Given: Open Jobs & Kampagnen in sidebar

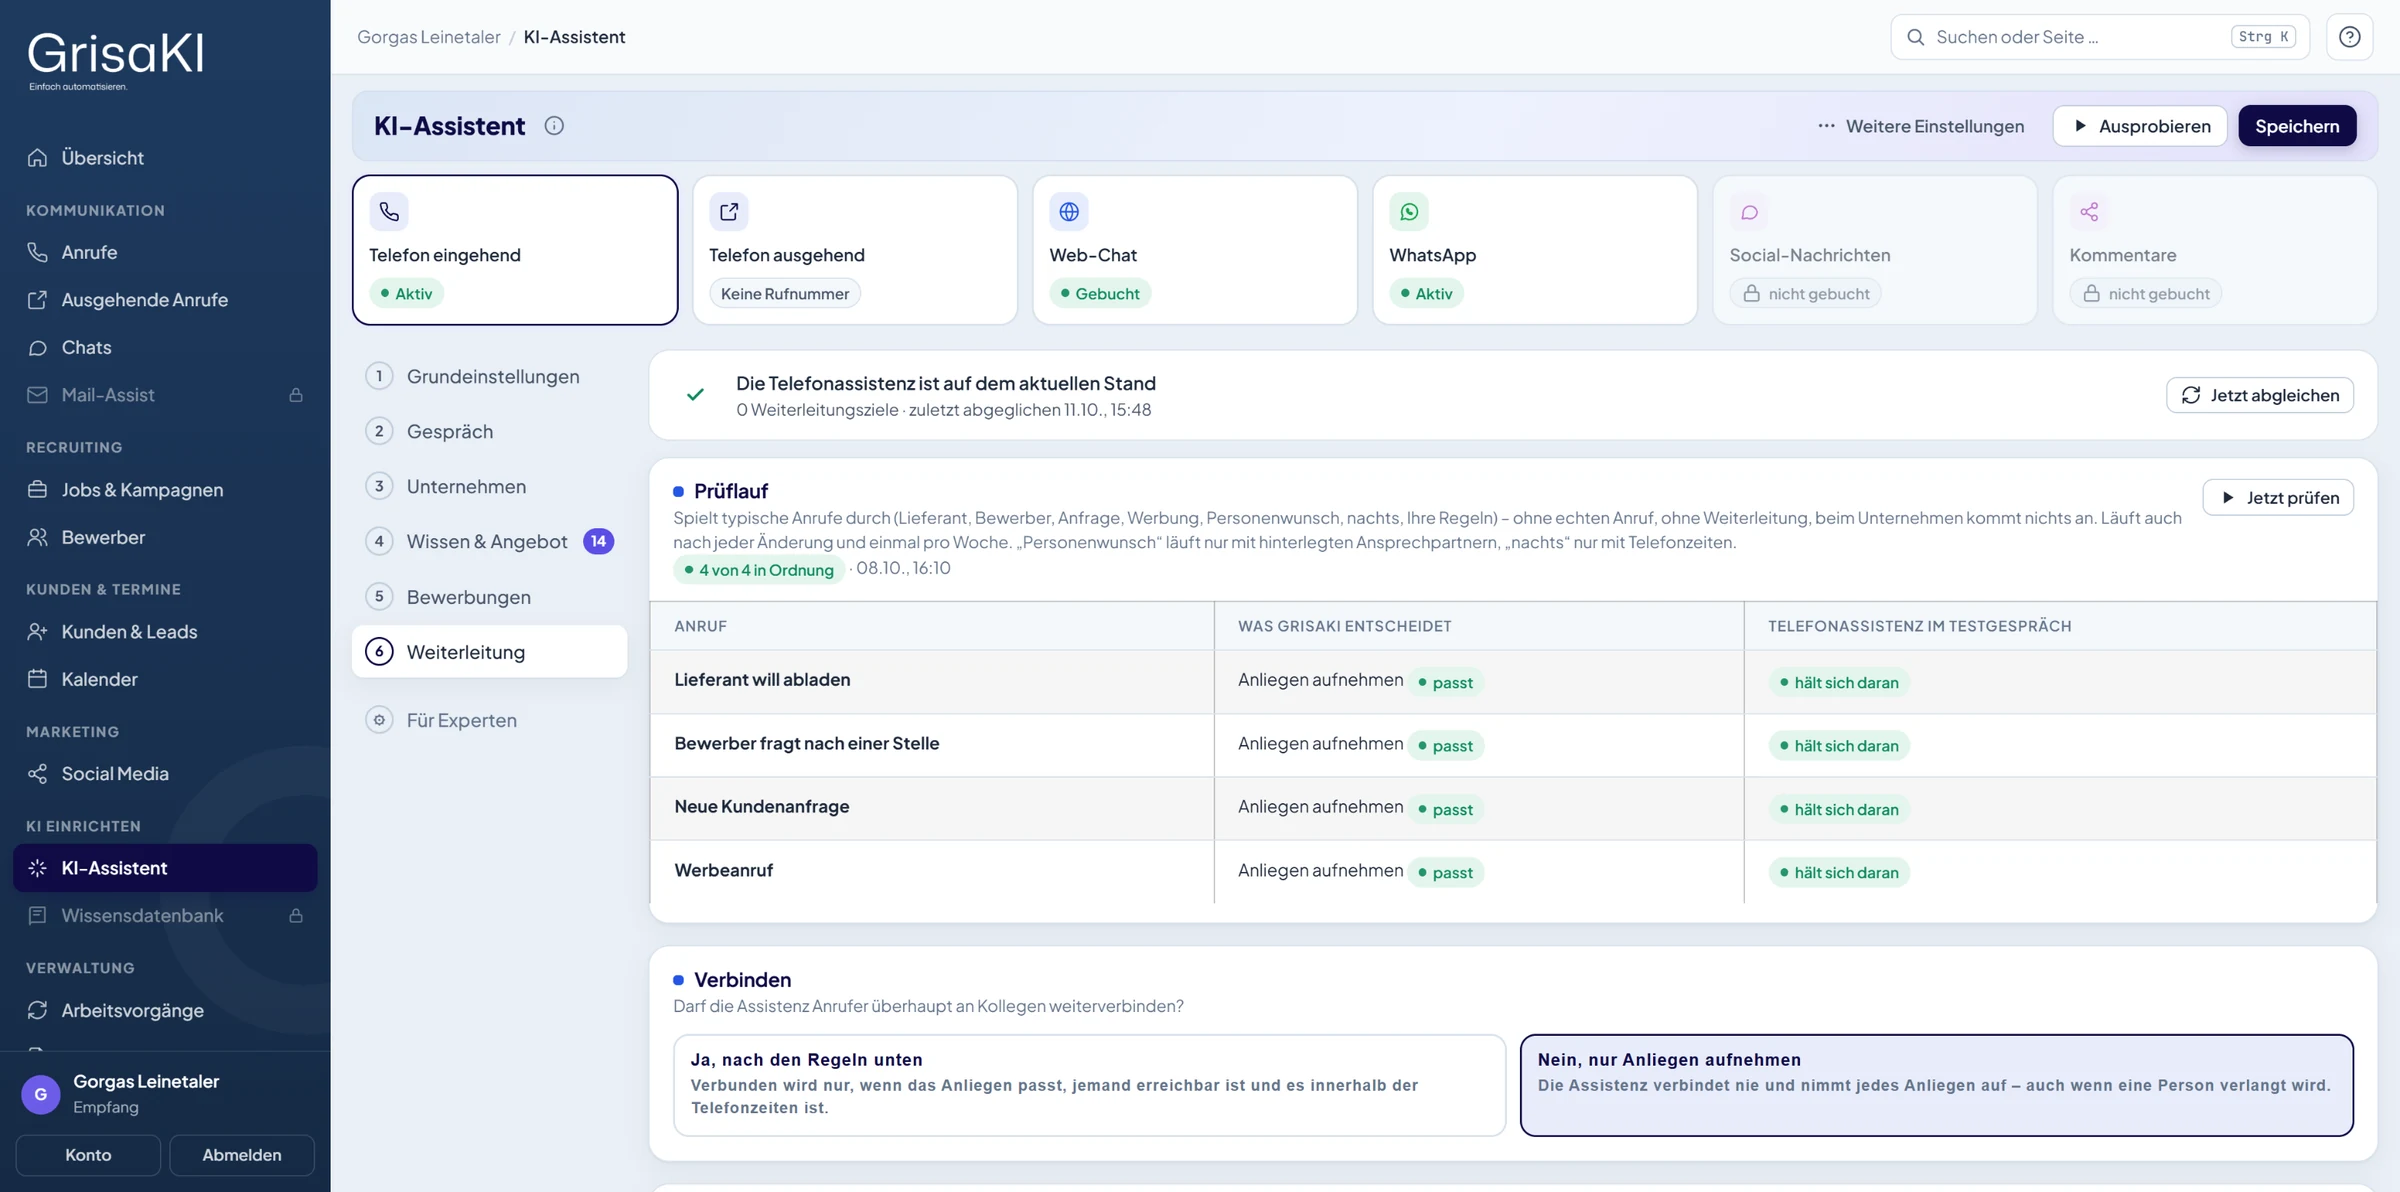Looking at the screenshot, I should tap(165, 490).
